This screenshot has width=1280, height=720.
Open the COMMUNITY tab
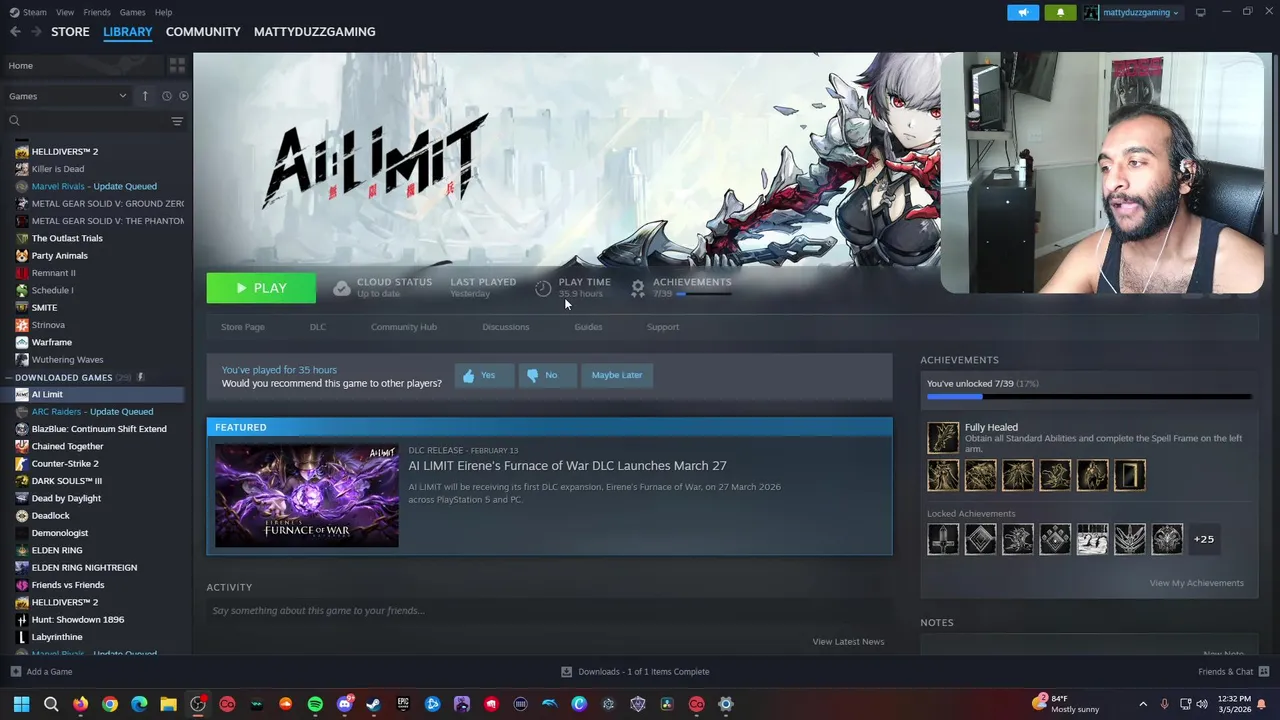coord(203,32)
